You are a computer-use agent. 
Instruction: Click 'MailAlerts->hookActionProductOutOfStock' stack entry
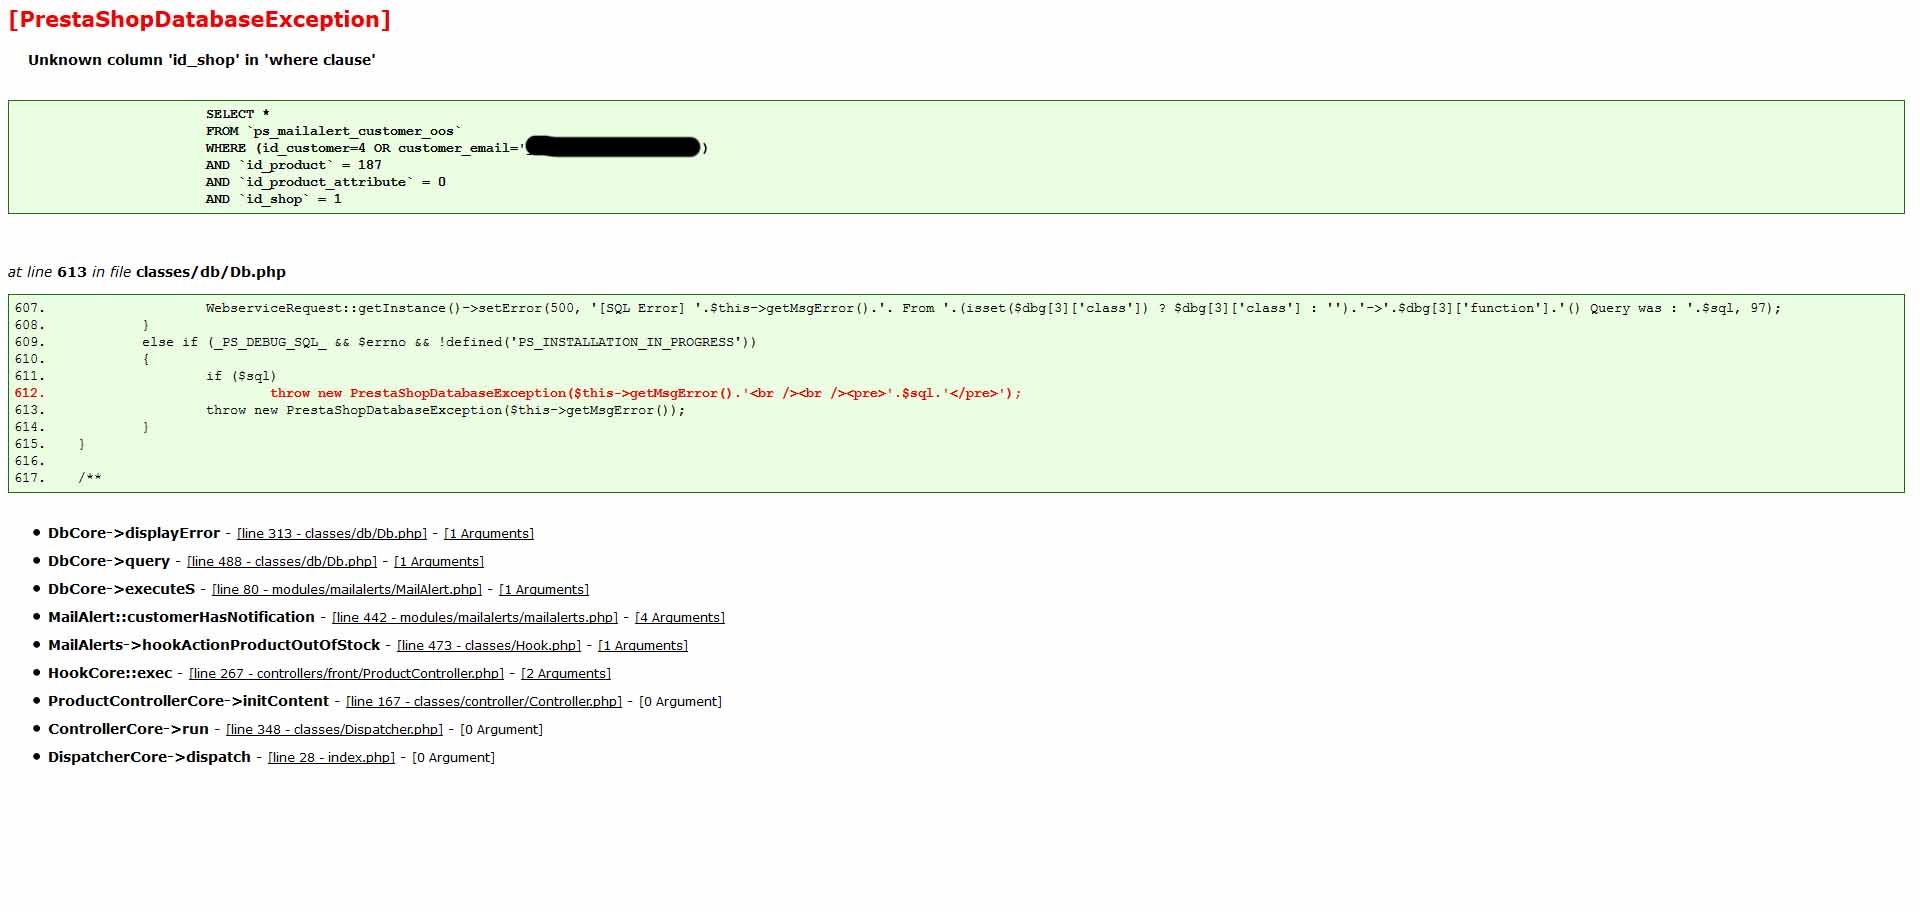(x=214, y=646)
